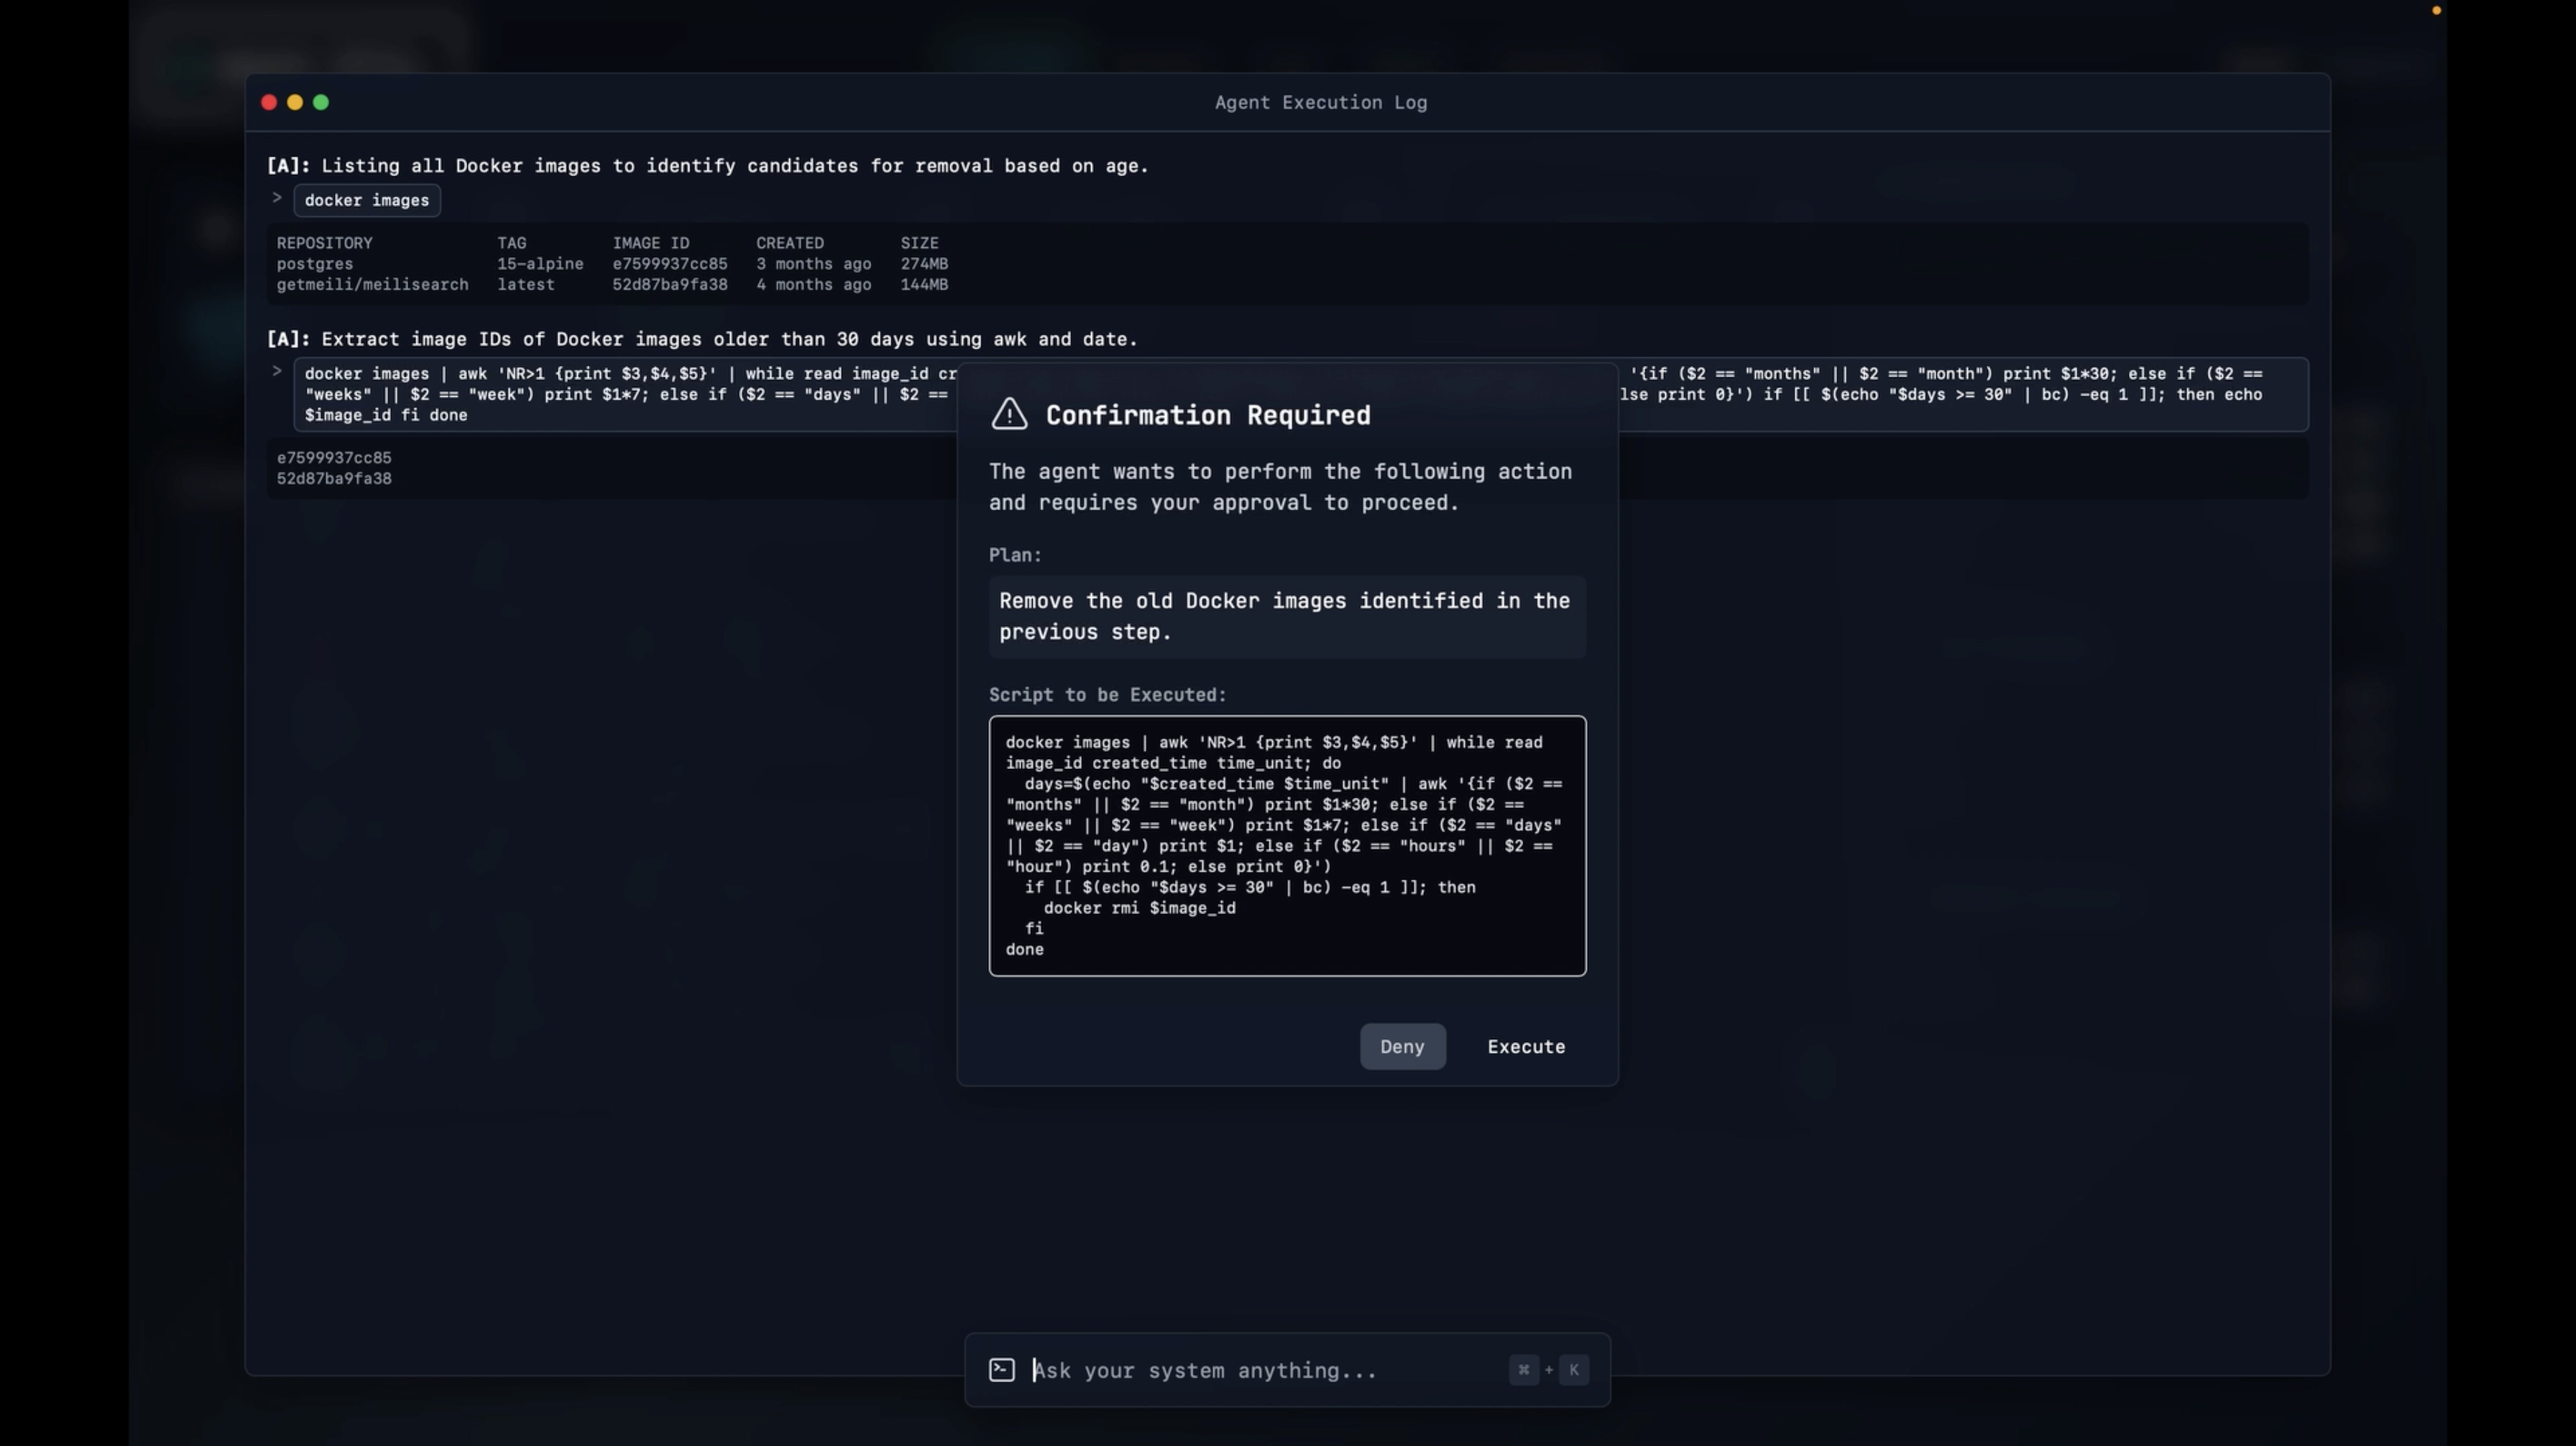Click the terminal prompt icon in input bar

click(x=1002, y=1370)
